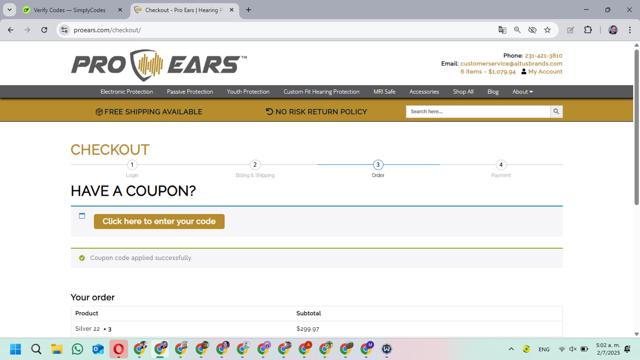Open the notification bell in system tray
Viewport: 640px width, 360px height.
627,349
